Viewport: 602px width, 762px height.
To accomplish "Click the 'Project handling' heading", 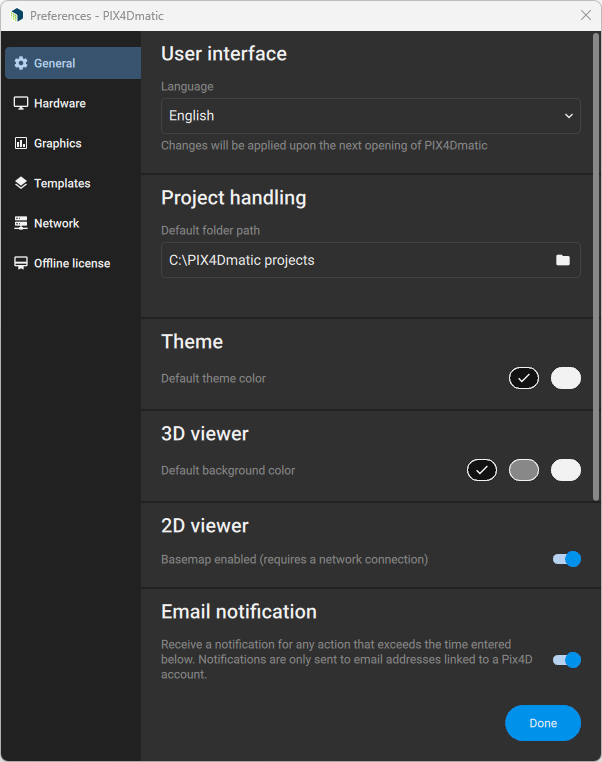I will coord(234,198).
